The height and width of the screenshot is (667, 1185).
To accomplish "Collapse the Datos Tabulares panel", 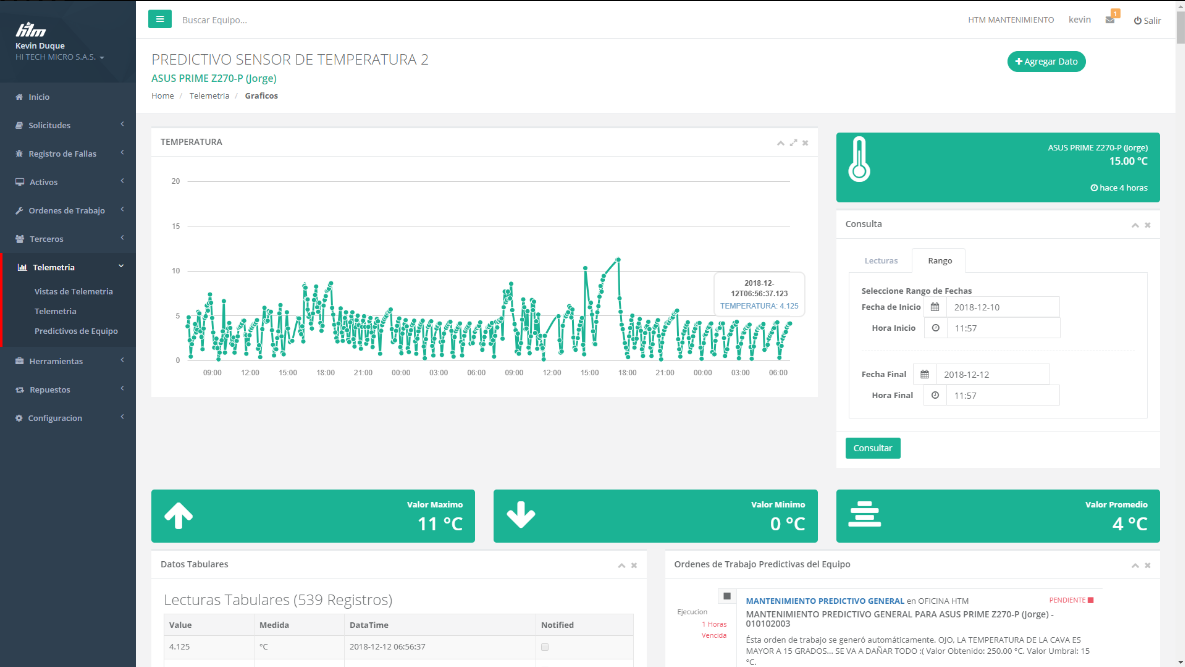I will 621,565.
